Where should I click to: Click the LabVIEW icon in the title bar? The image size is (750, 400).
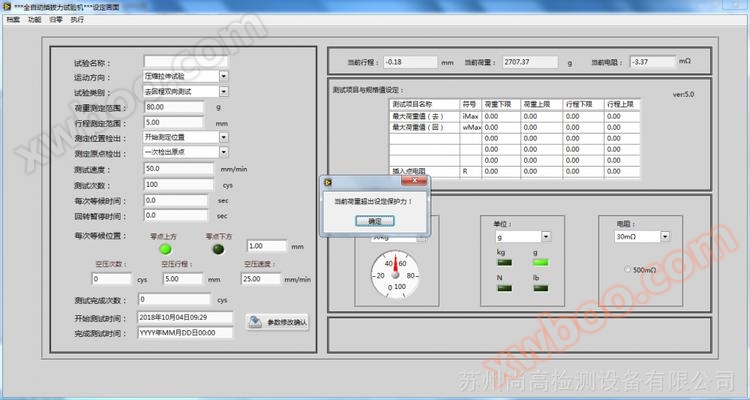pos(8,6)
